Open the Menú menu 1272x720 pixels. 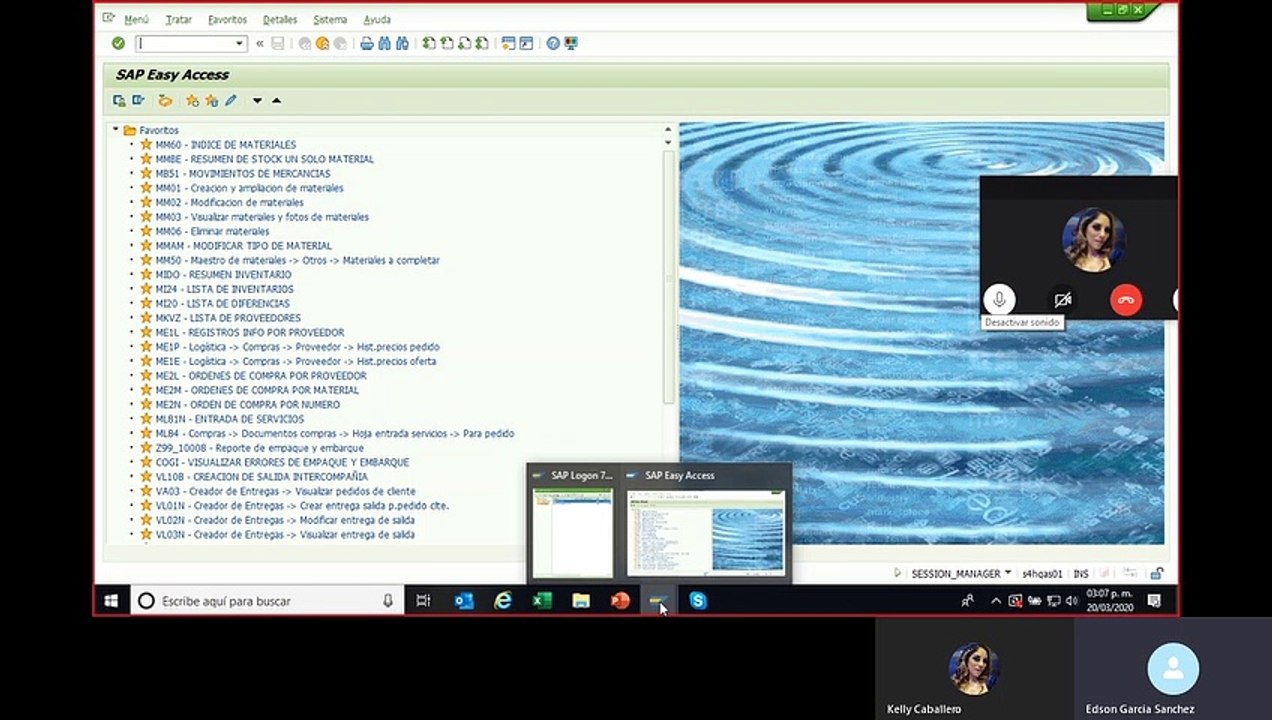136,19
